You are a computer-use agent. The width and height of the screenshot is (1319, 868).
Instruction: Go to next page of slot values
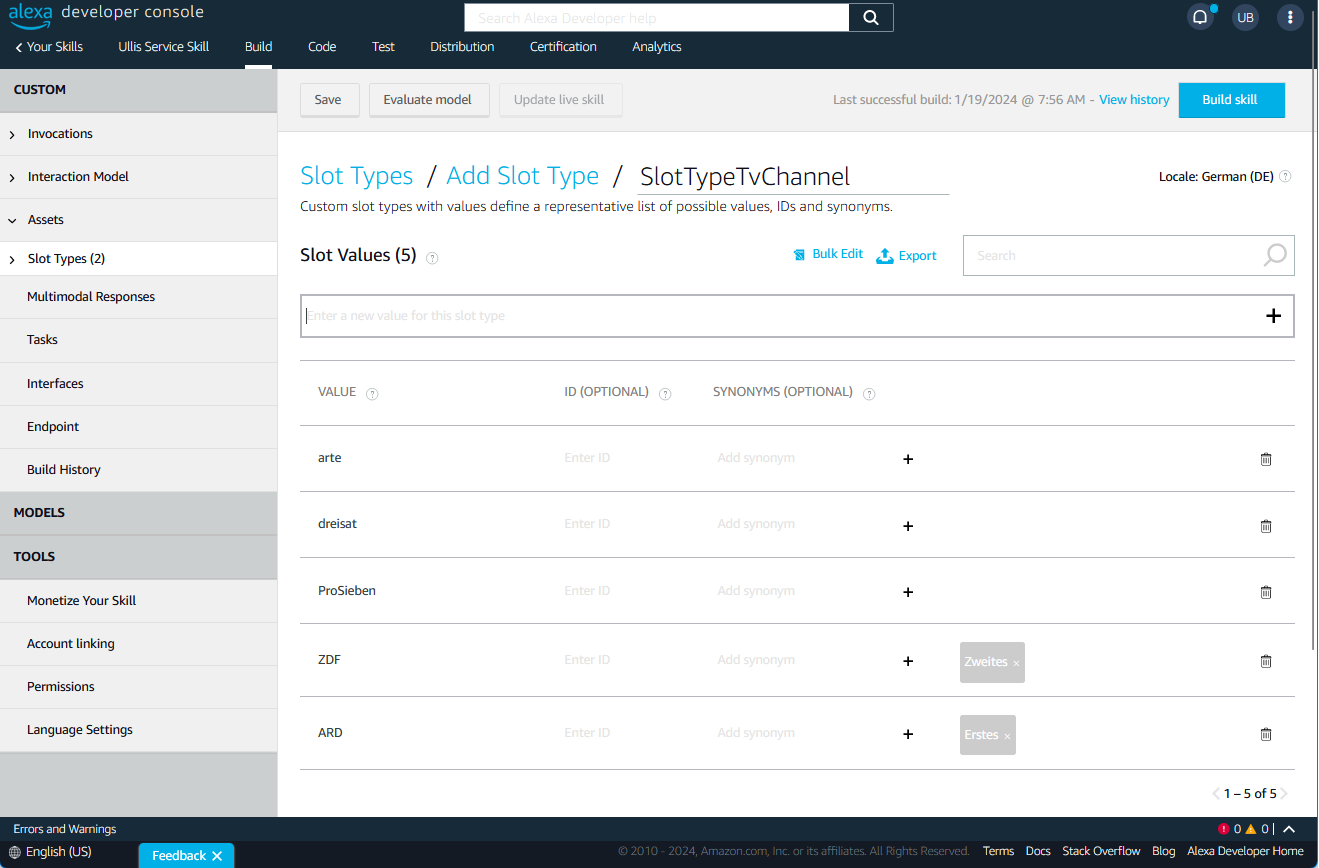1284,794
